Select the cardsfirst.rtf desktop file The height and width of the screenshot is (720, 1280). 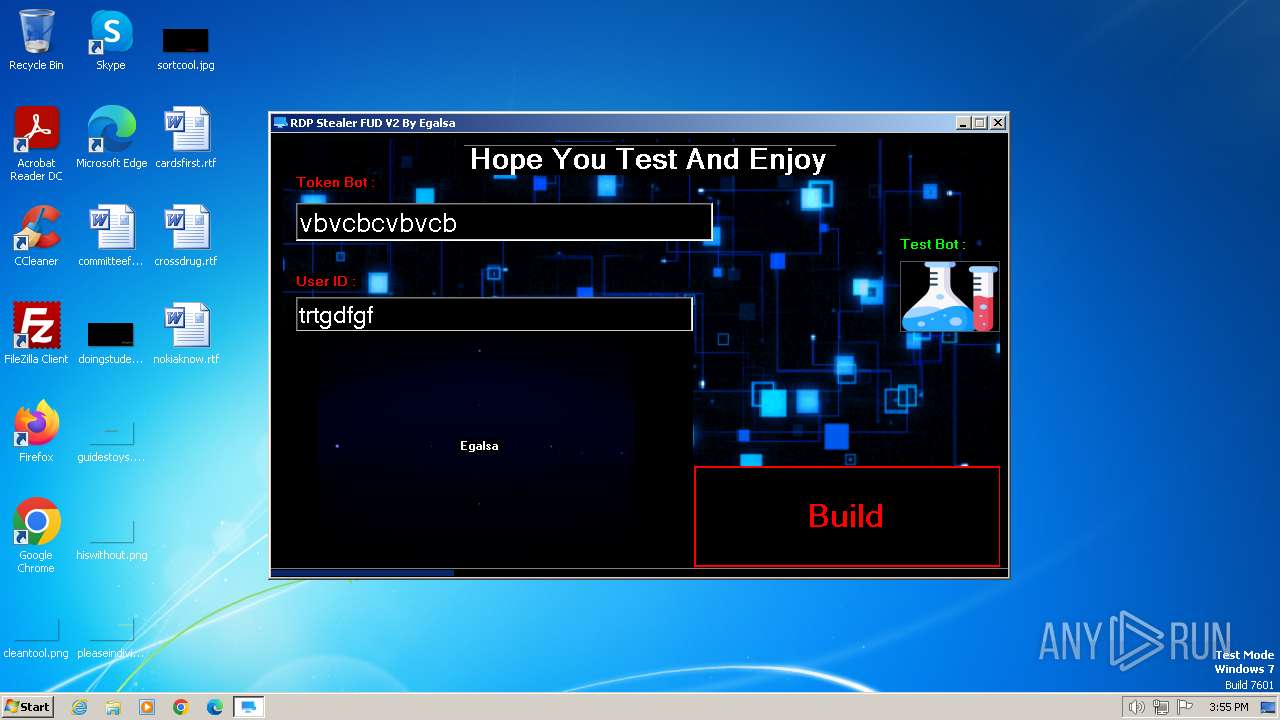pos(186,137)
